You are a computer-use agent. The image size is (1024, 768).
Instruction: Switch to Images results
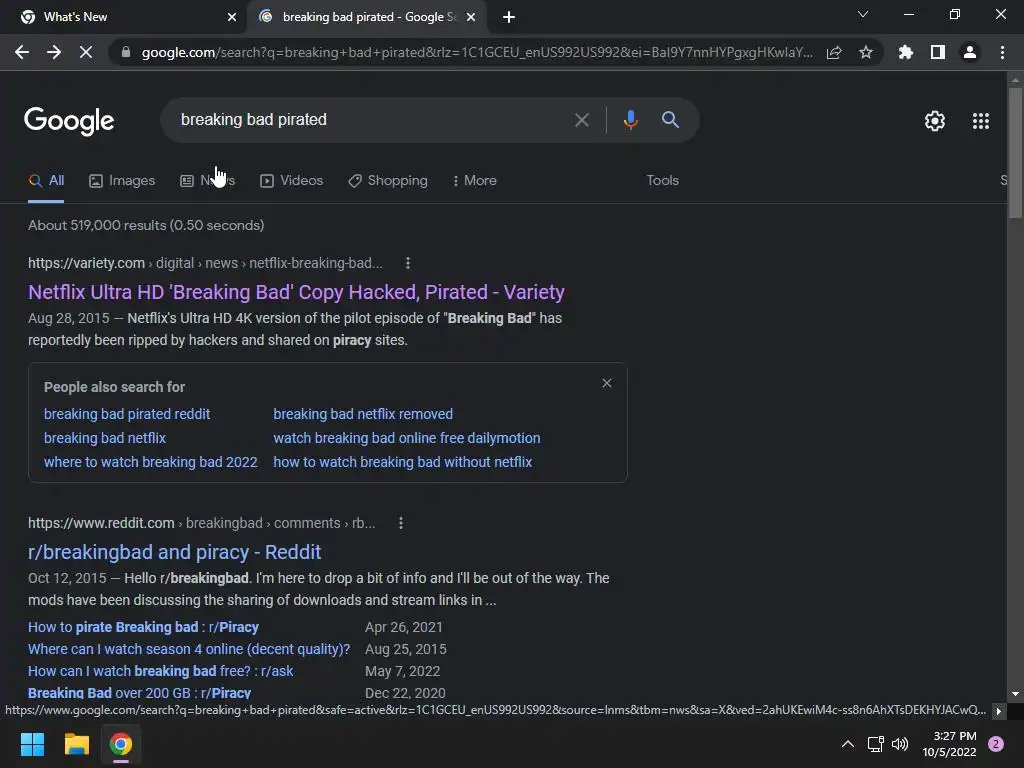[122, 181]
